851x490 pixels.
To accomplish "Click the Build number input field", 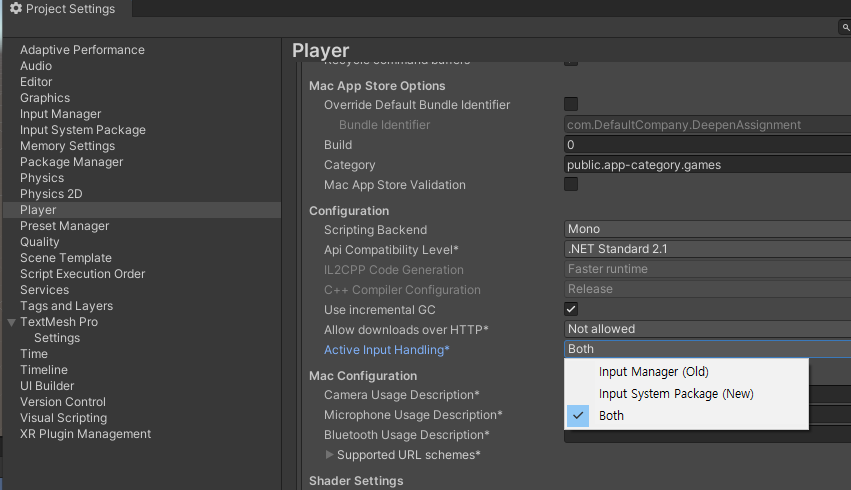I will tap(707, 145).
